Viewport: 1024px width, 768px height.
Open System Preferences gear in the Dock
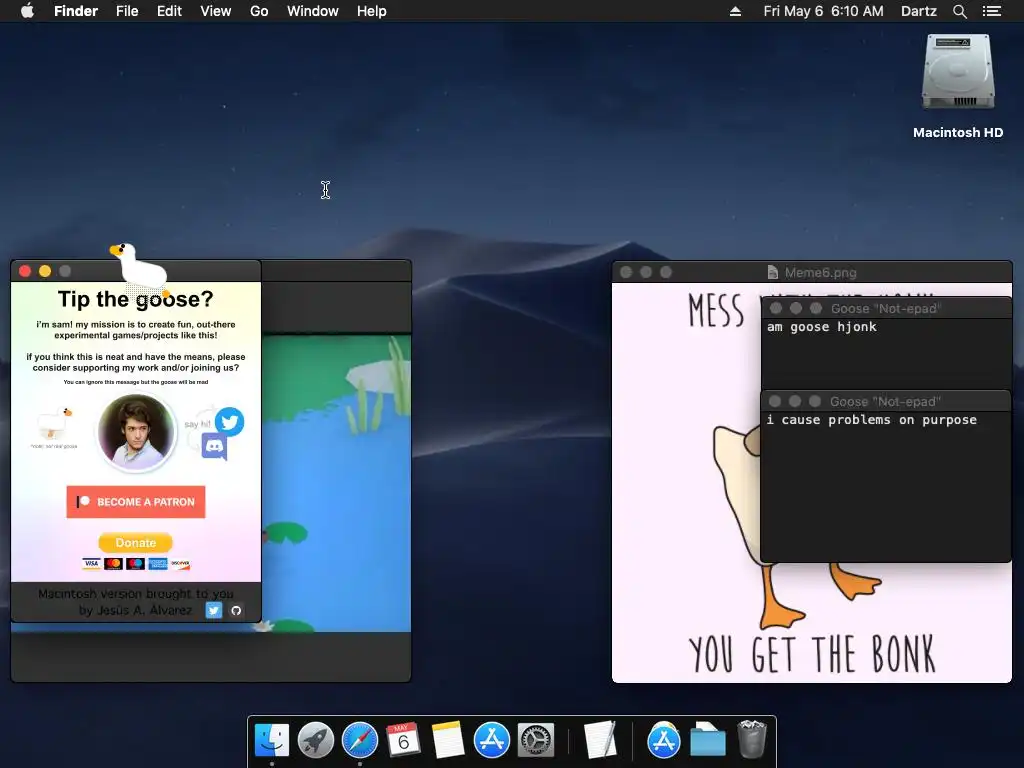click(536, 741)
